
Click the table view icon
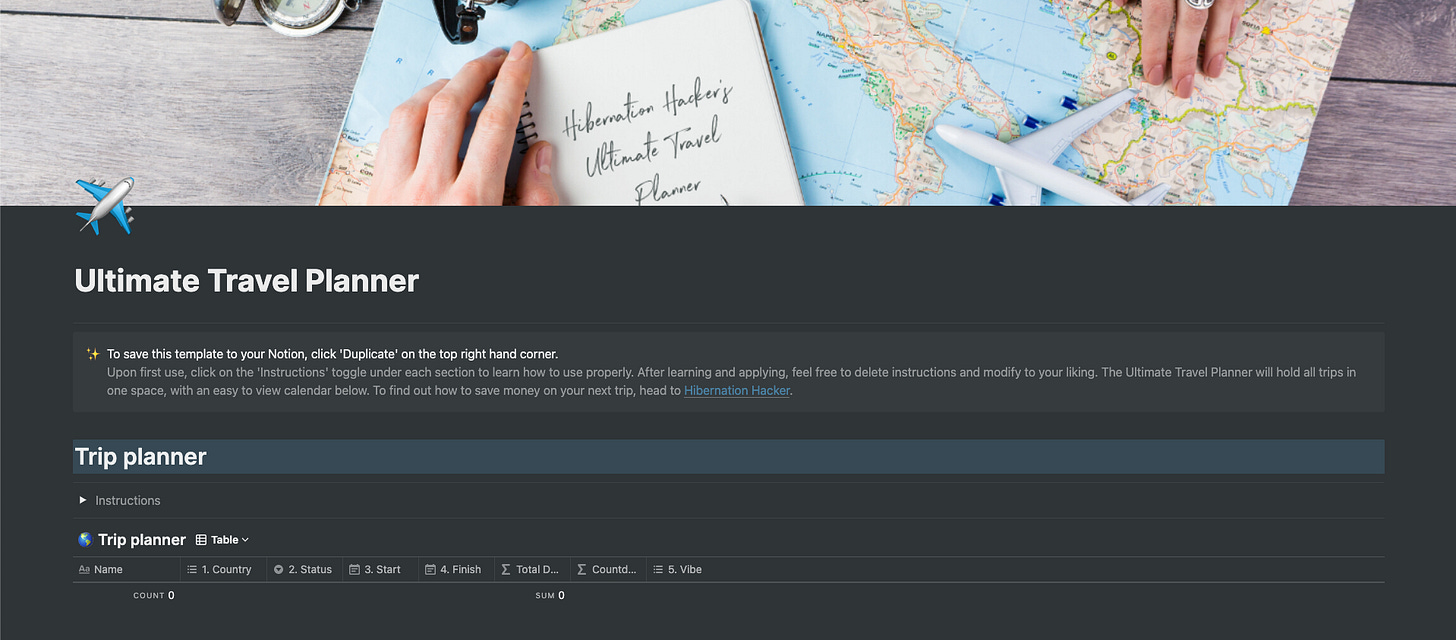click(x=201, y=540)
